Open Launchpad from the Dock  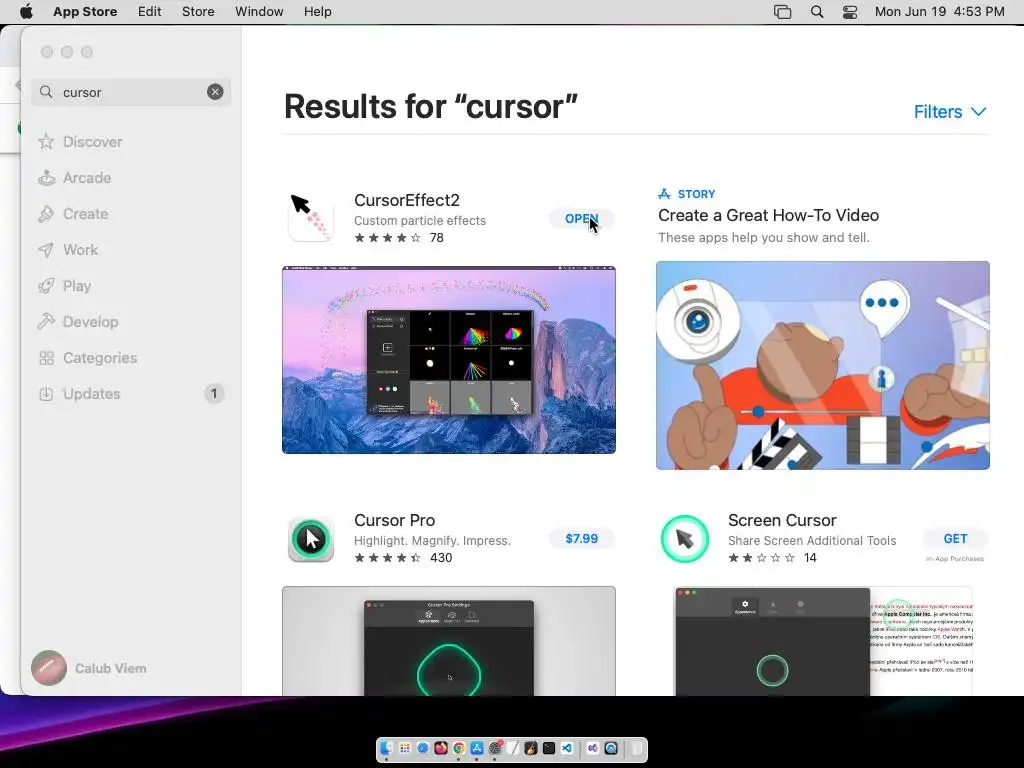click(405, 748)
